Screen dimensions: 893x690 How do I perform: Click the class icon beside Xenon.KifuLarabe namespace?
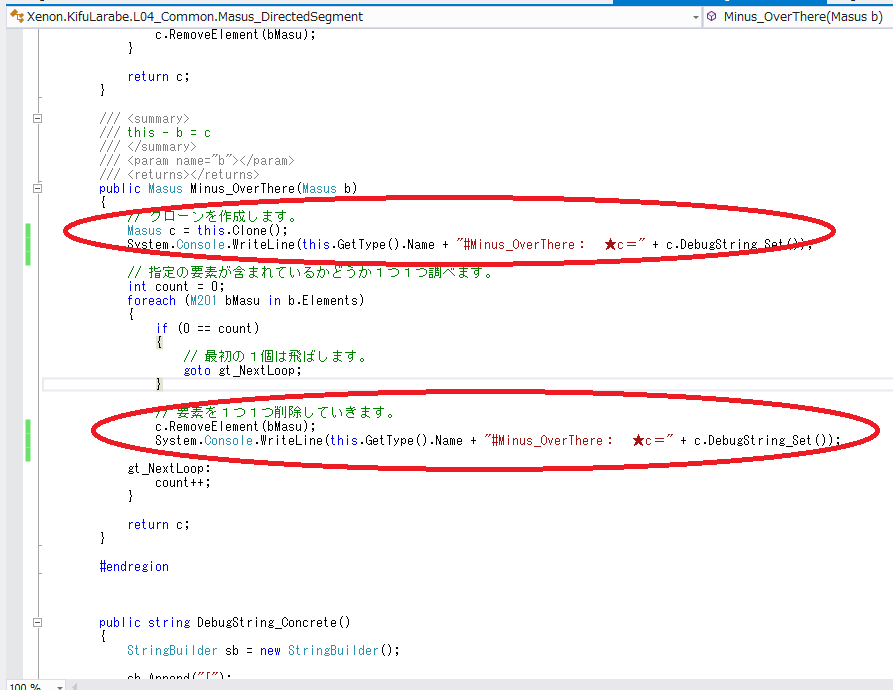pos(17,16)
